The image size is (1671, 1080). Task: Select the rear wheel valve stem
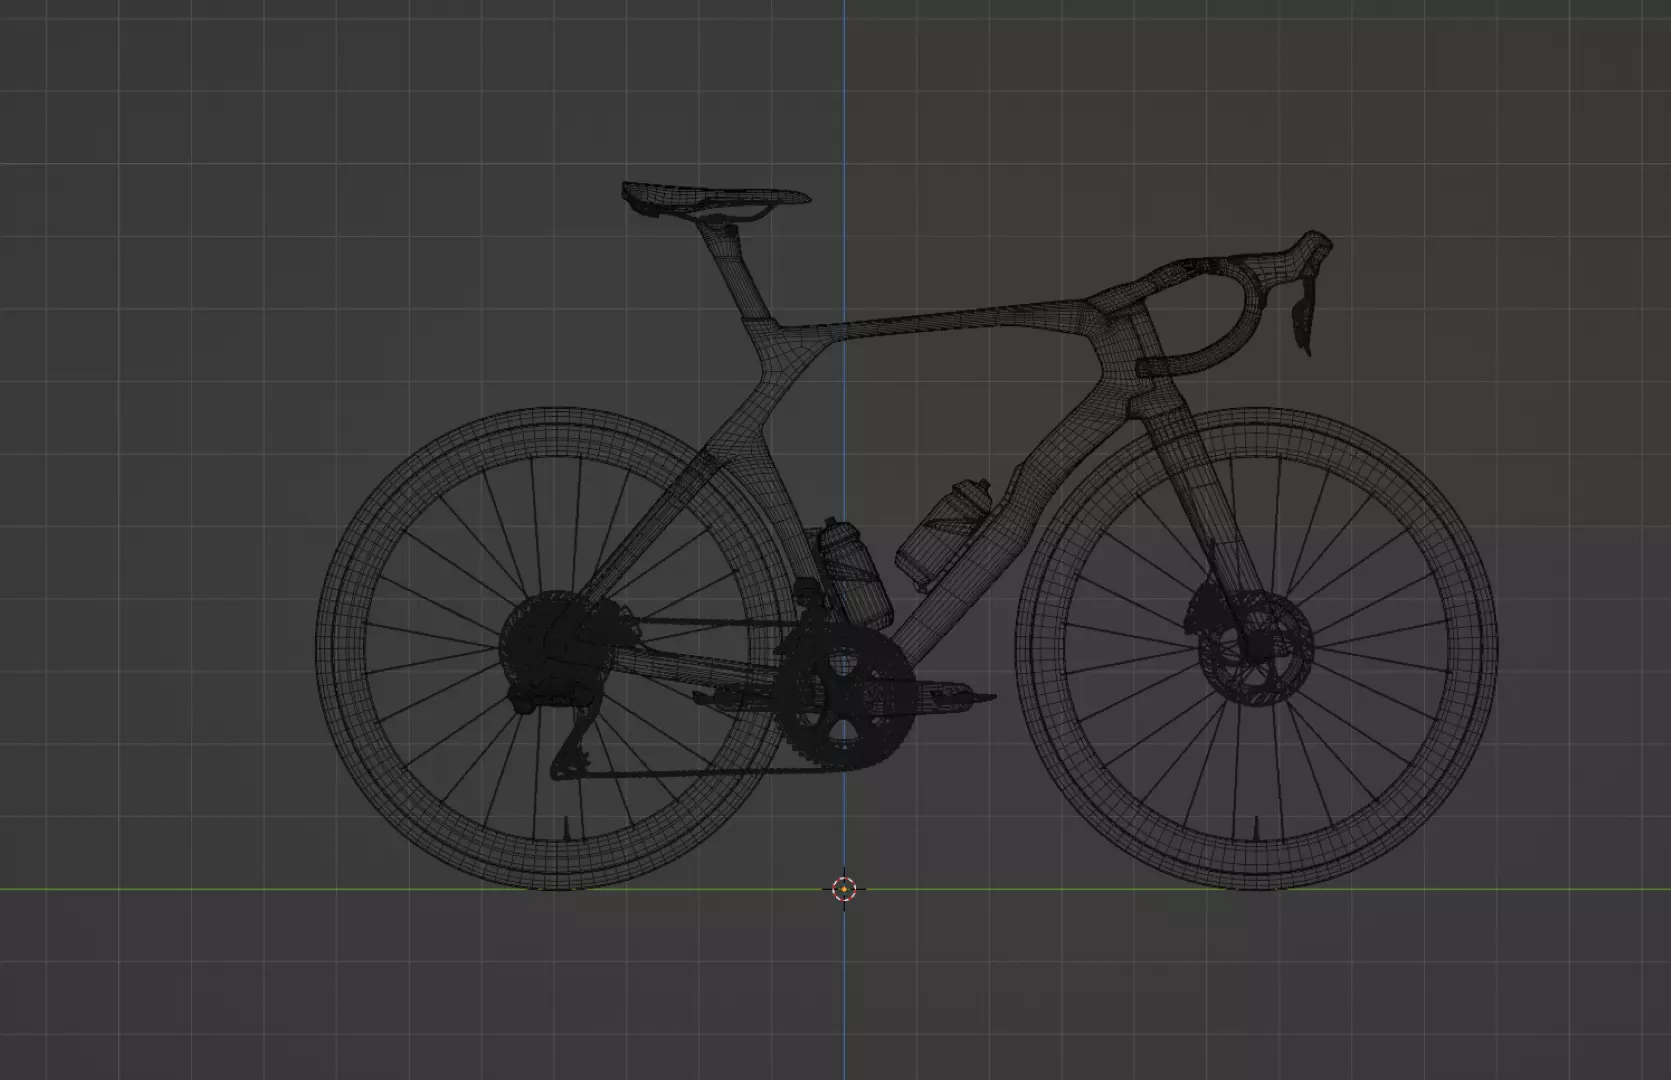point(569,828)
